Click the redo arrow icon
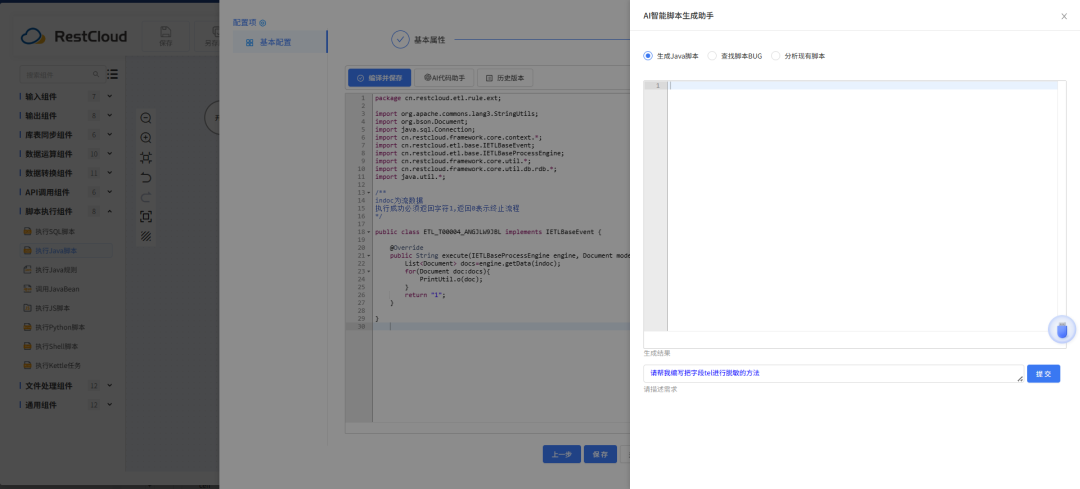The width and height of the screenshot is (1080, 489). 145,198
